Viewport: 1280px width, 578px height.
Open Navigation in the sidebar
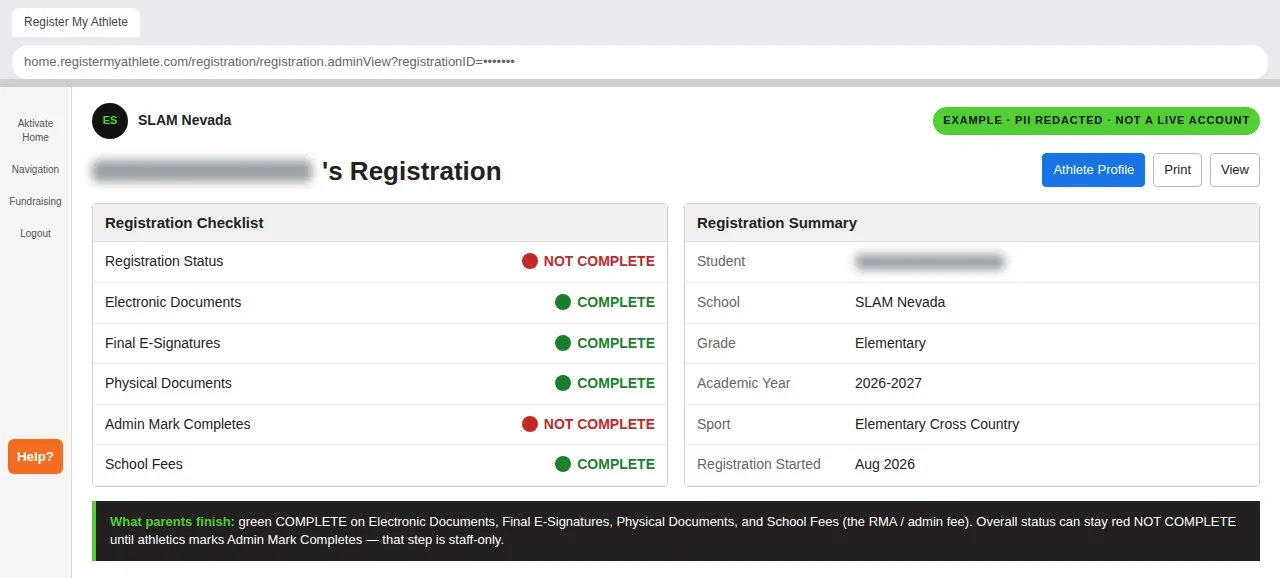[35, 169]
